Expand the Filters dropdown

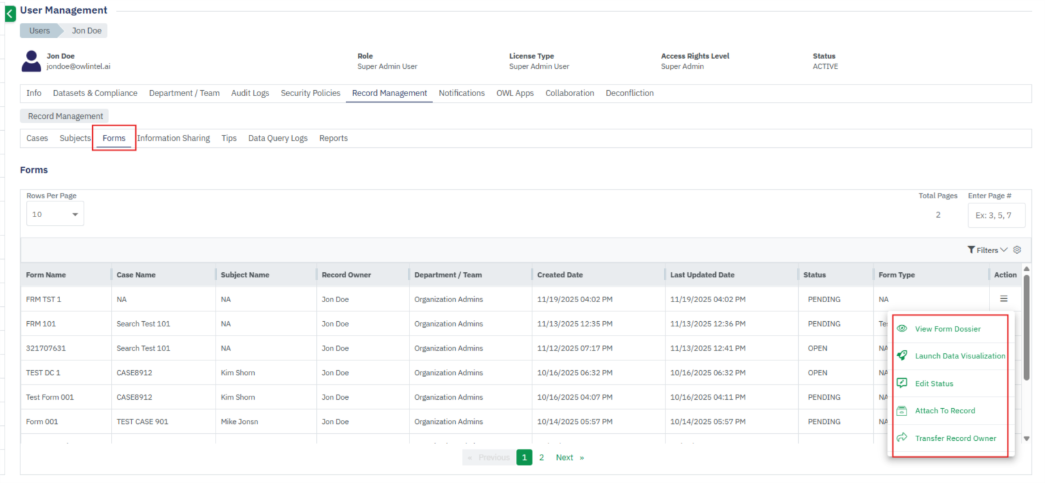click(987, 250)
